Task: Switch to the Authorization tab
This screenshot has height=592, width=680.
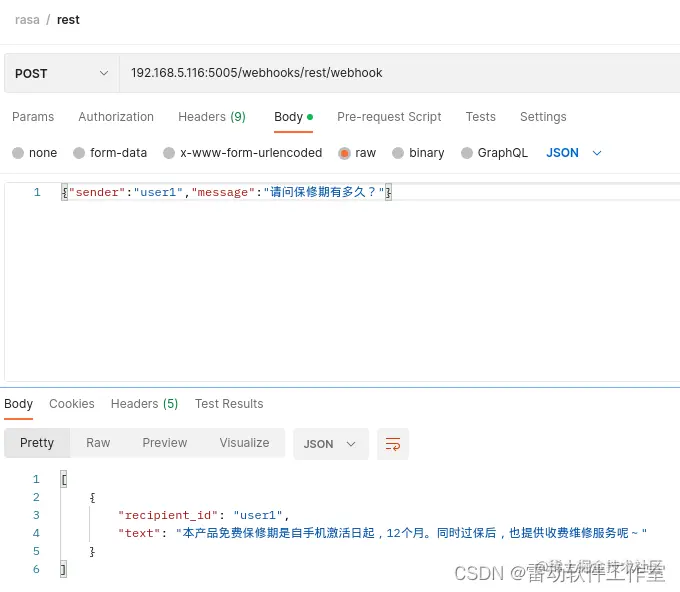Action: (116, 117)
